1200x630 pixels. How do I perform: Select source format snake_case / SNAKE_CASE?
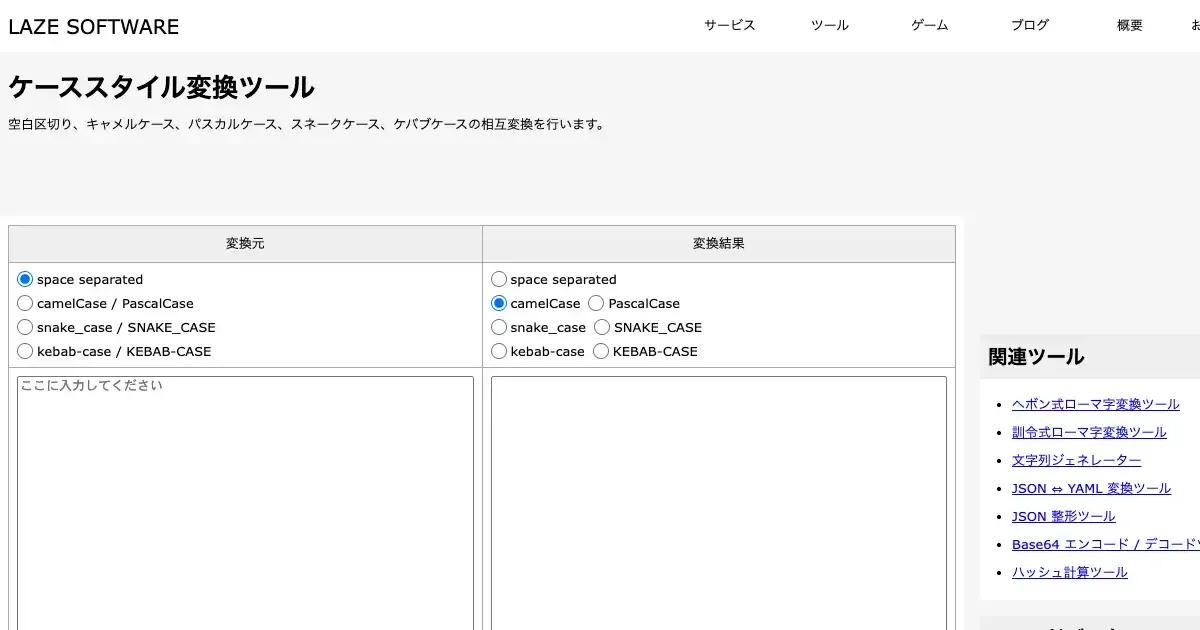click(x=25, y=327)
